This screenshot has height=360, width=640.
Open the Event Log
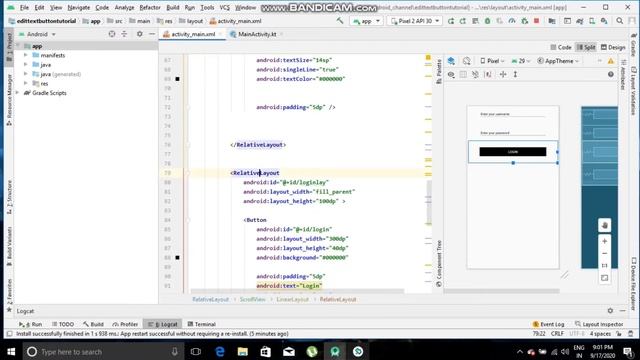point(549,324)
